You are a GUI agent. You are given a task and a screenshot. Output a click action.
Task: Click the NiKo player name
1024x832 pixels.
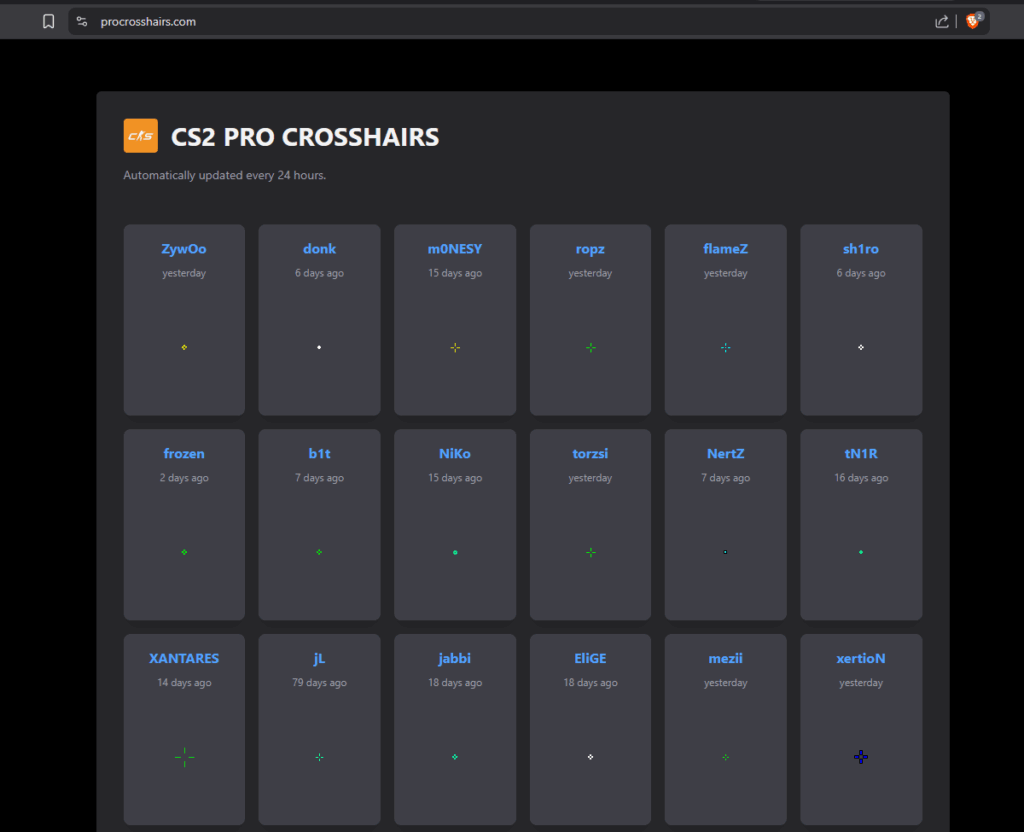point(455,454)
